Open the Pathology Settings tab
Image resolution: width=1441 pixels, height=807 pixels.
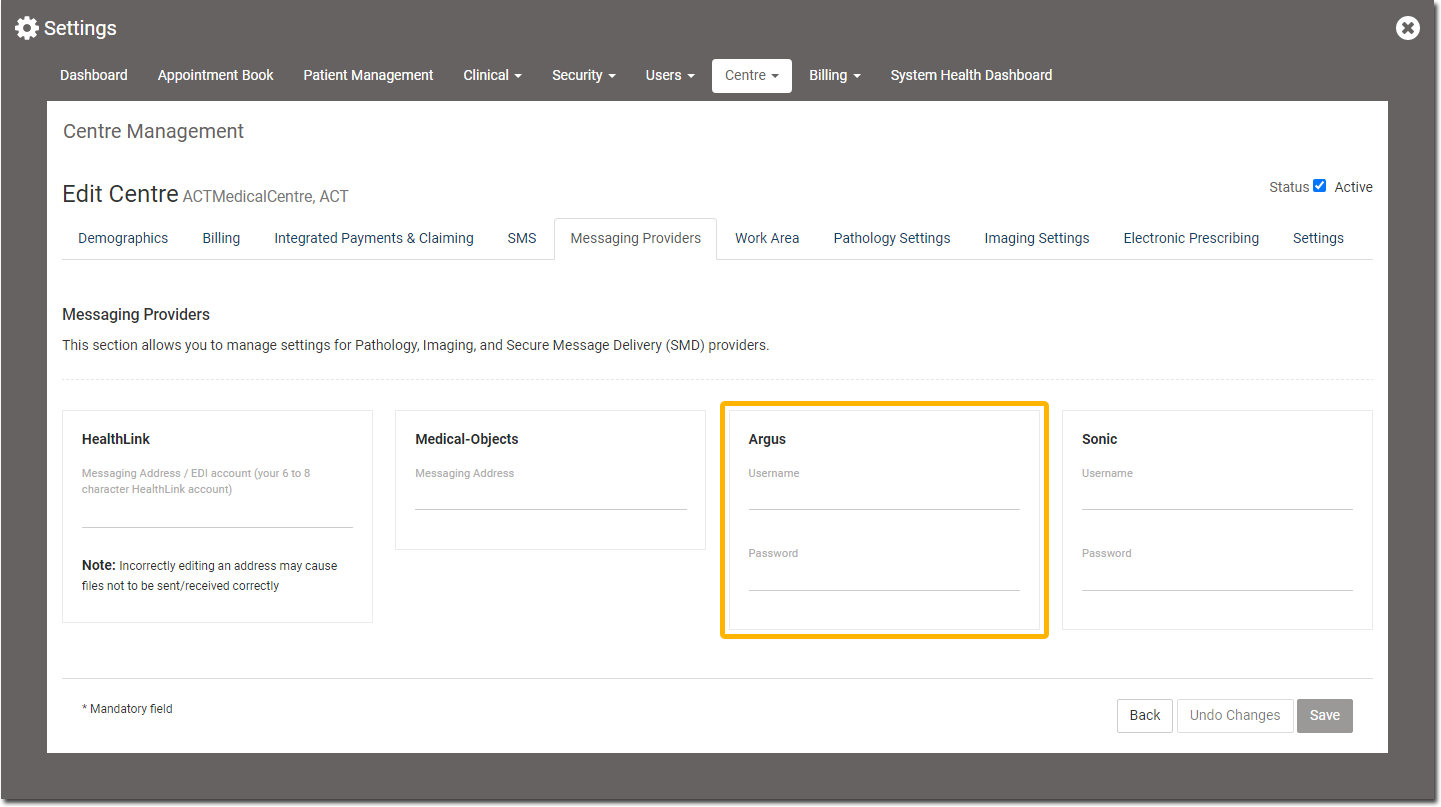pyautogui.click(x=892, y=238)
